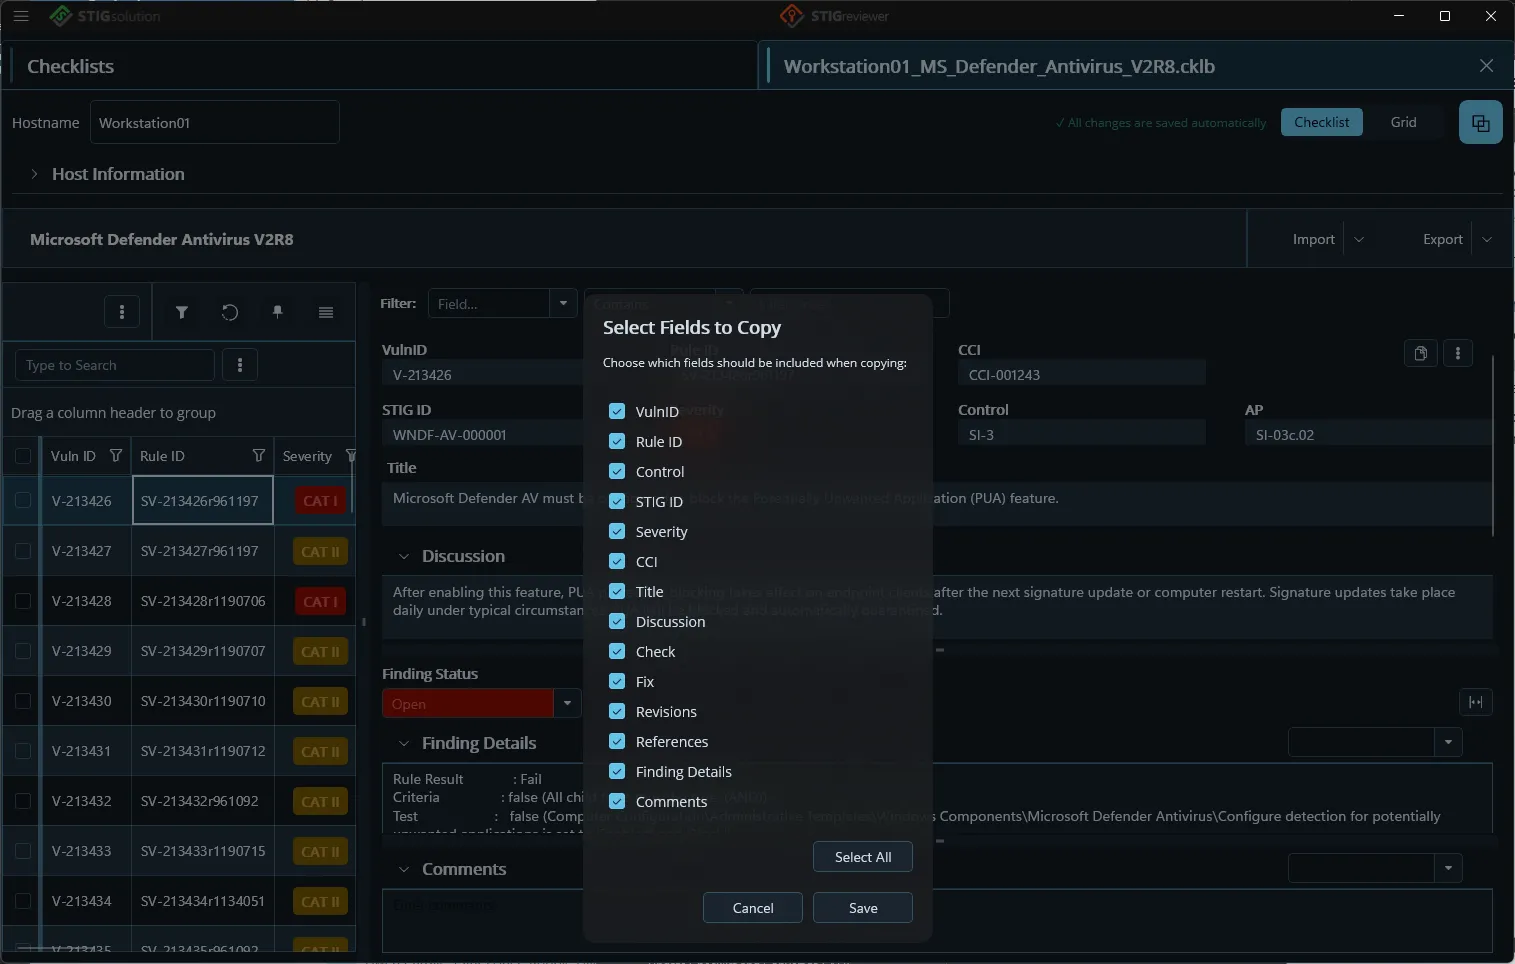Click the Export button

coord(1442,239)
